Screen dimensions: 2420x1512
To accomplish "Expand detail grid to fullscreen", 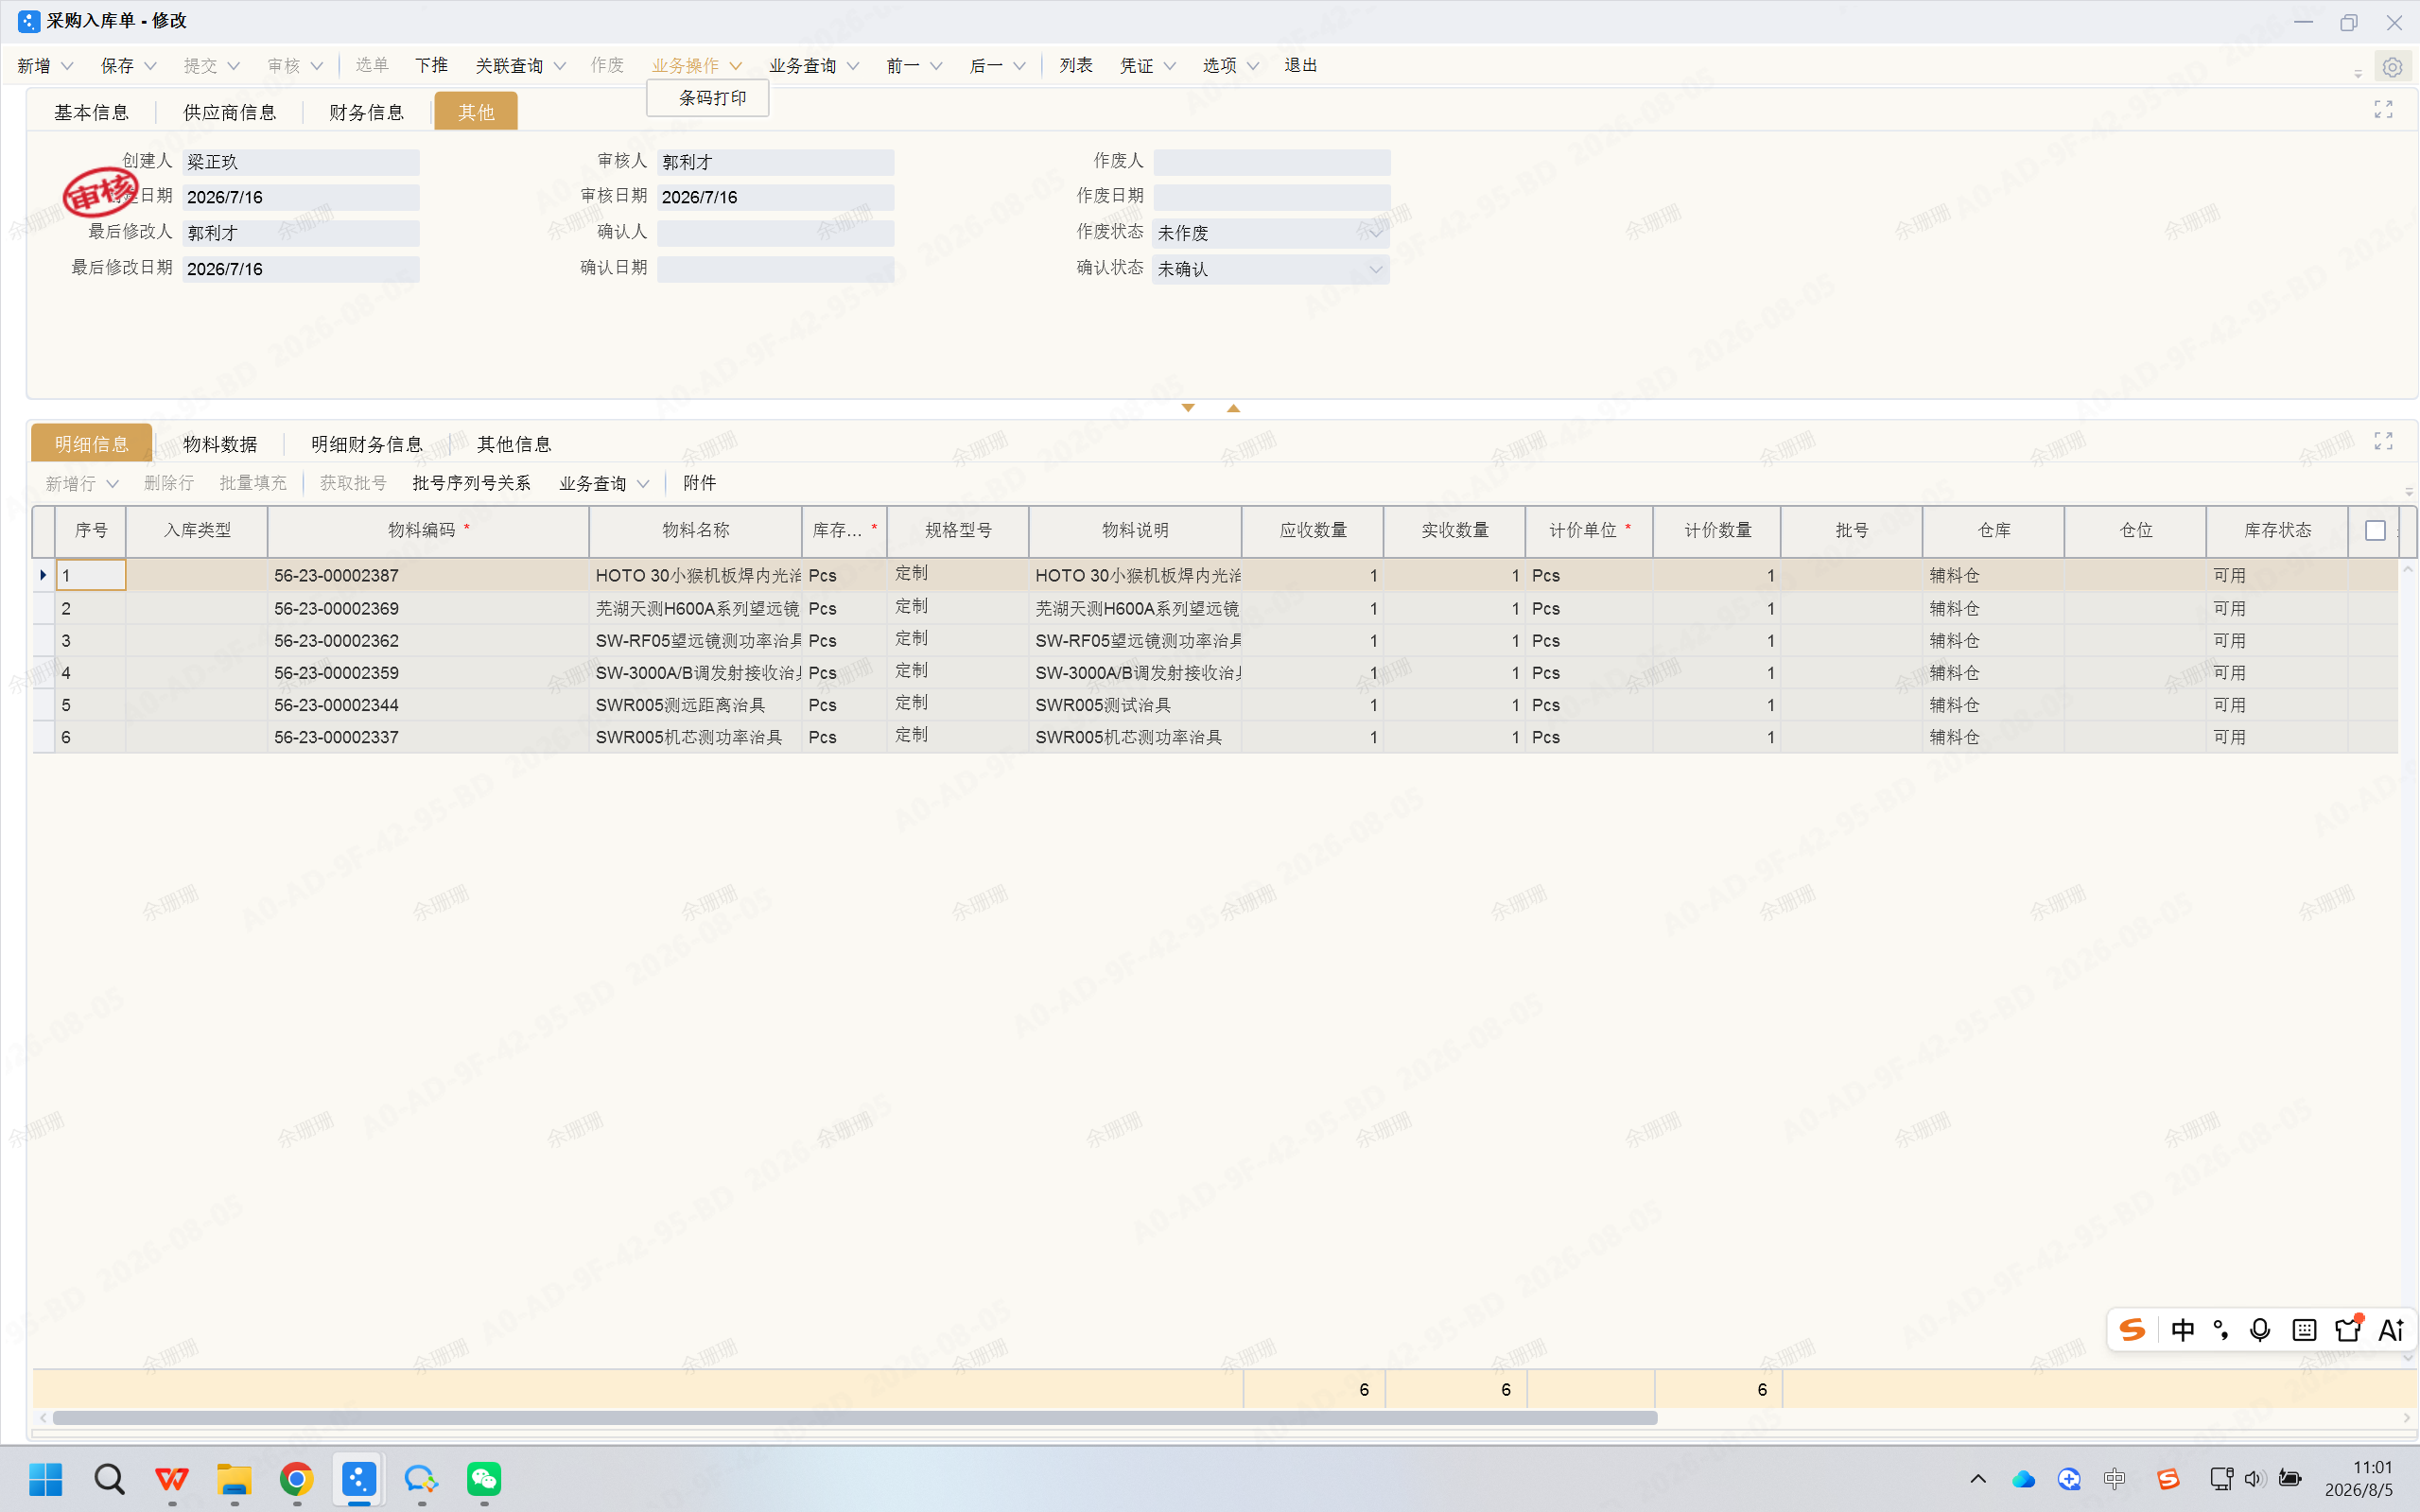I will pyautogui.click(x=2383, y=441).
